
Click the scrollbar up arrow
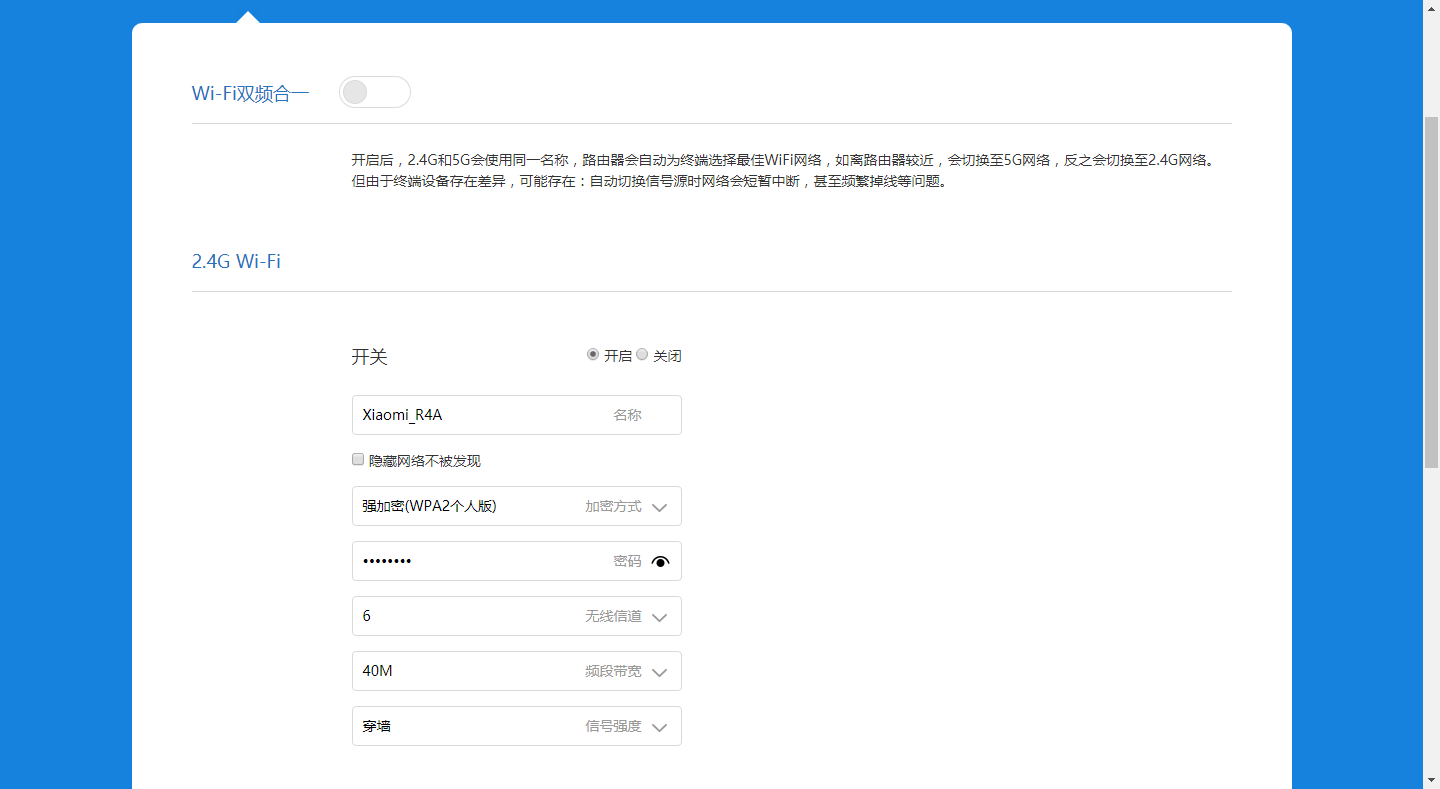pyautogui.click(x=1431, y=8)
